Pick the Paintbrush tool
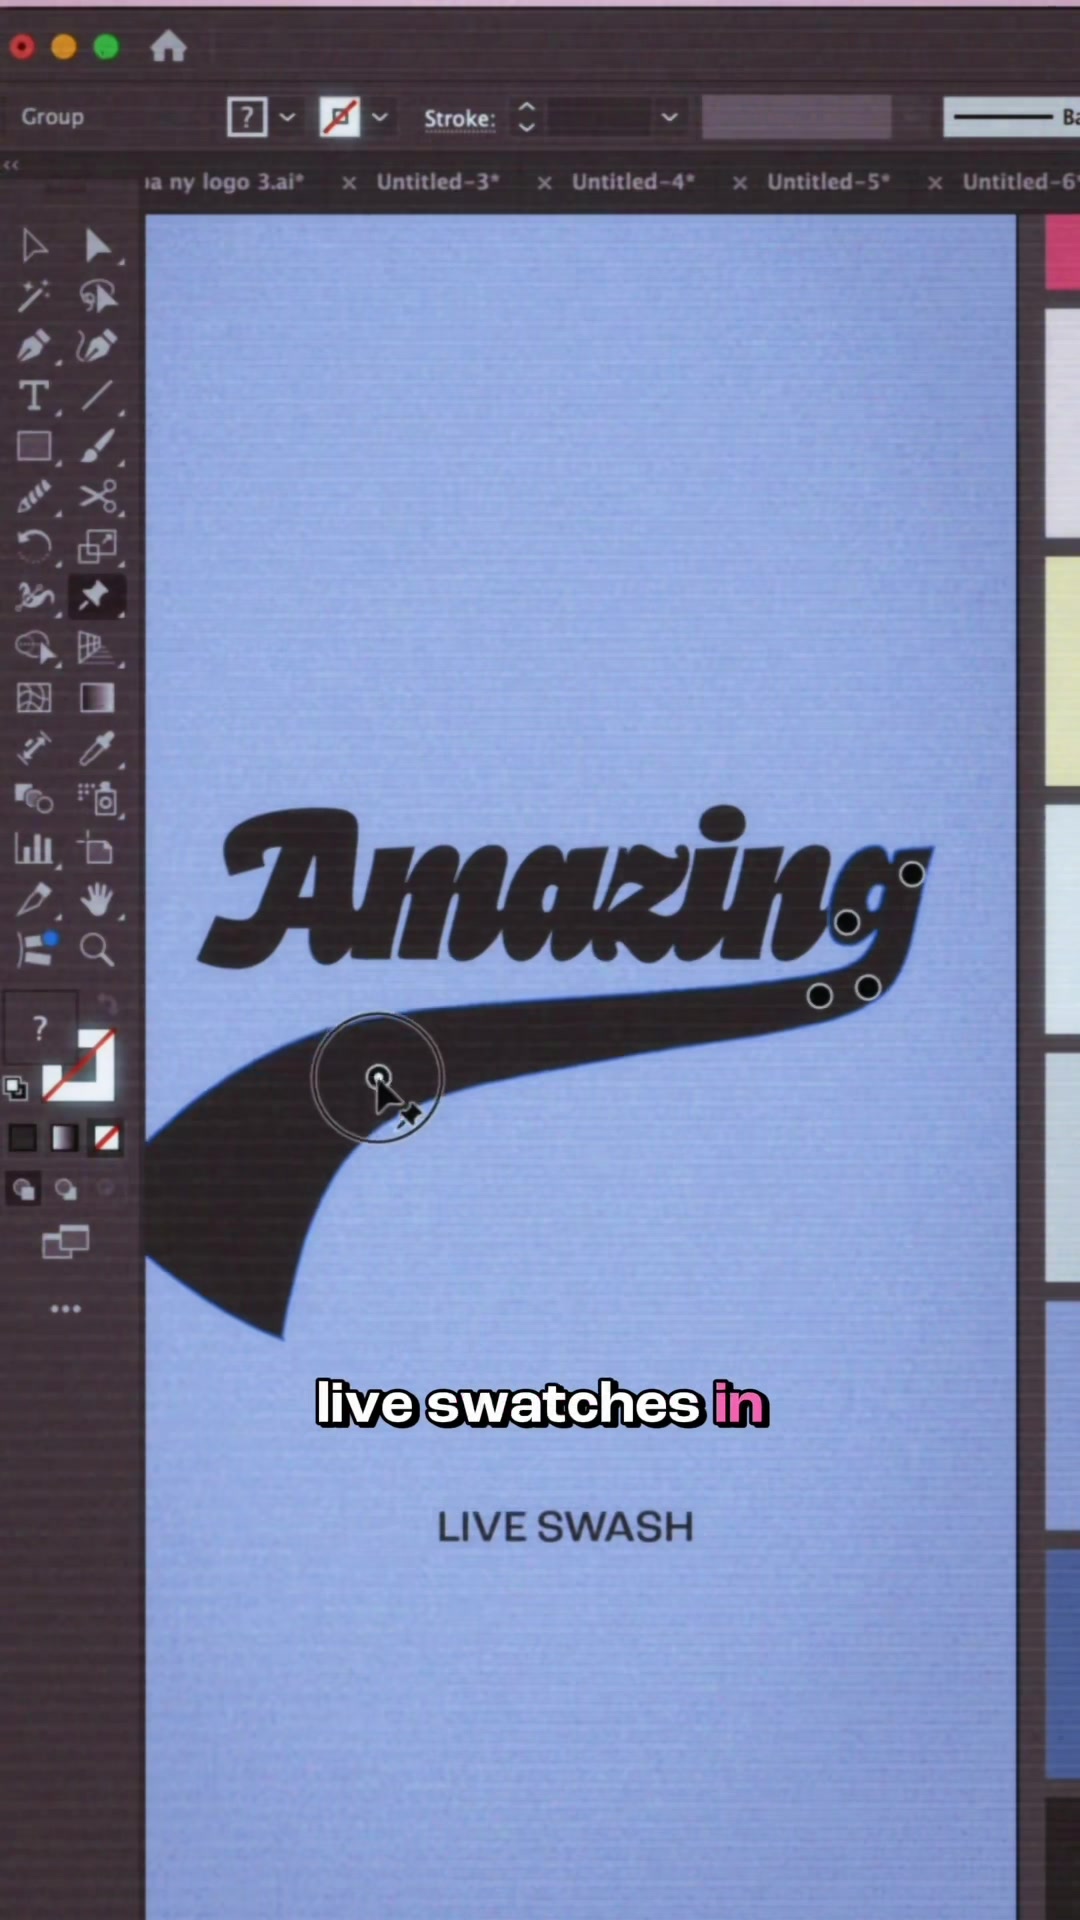 point(97,446)
